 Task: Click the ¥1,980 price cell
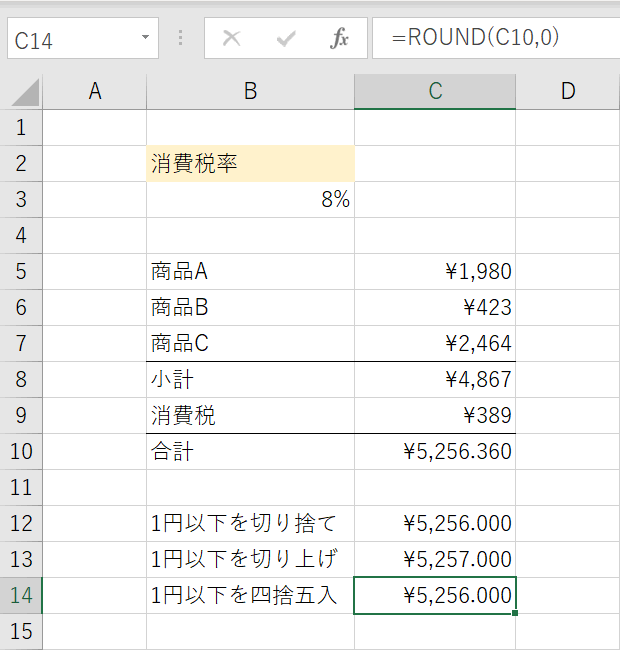pyautogui.click(x=435, y=272)
